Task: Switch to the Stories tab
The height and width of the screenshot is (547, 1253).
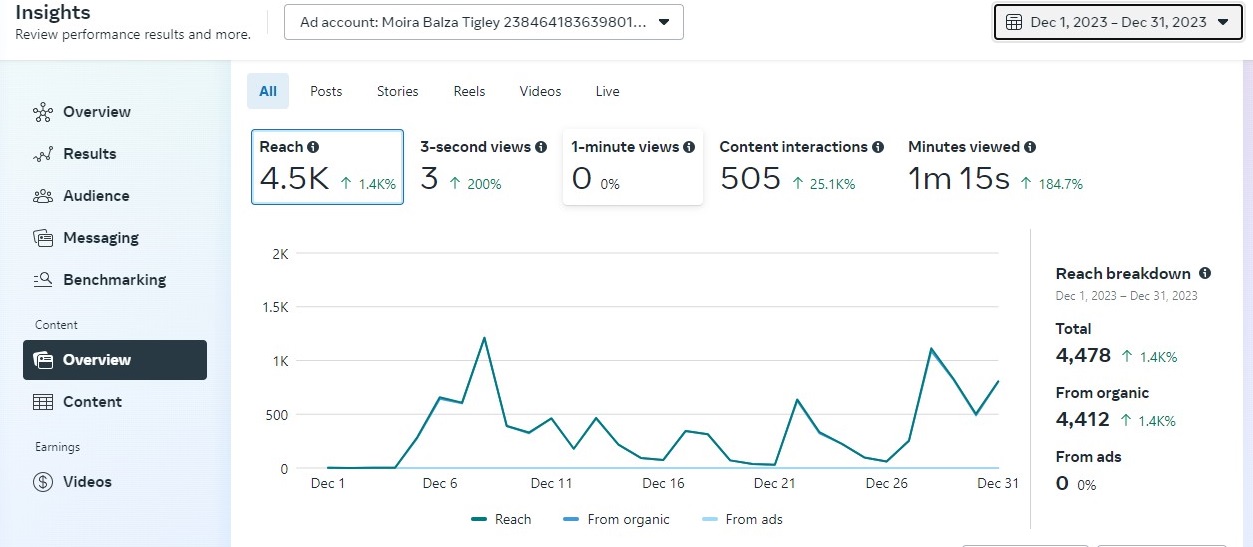Action: click(397, 91)
